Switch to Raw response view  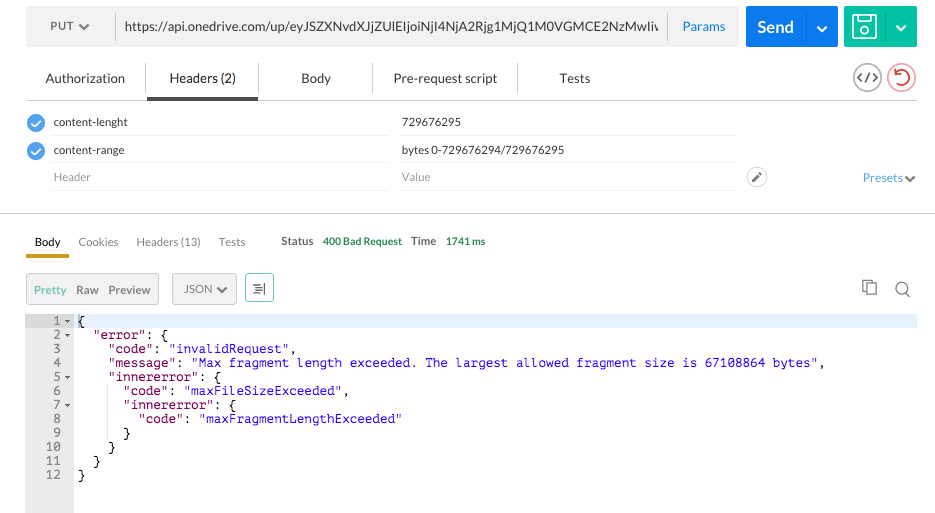click(87, 290)
